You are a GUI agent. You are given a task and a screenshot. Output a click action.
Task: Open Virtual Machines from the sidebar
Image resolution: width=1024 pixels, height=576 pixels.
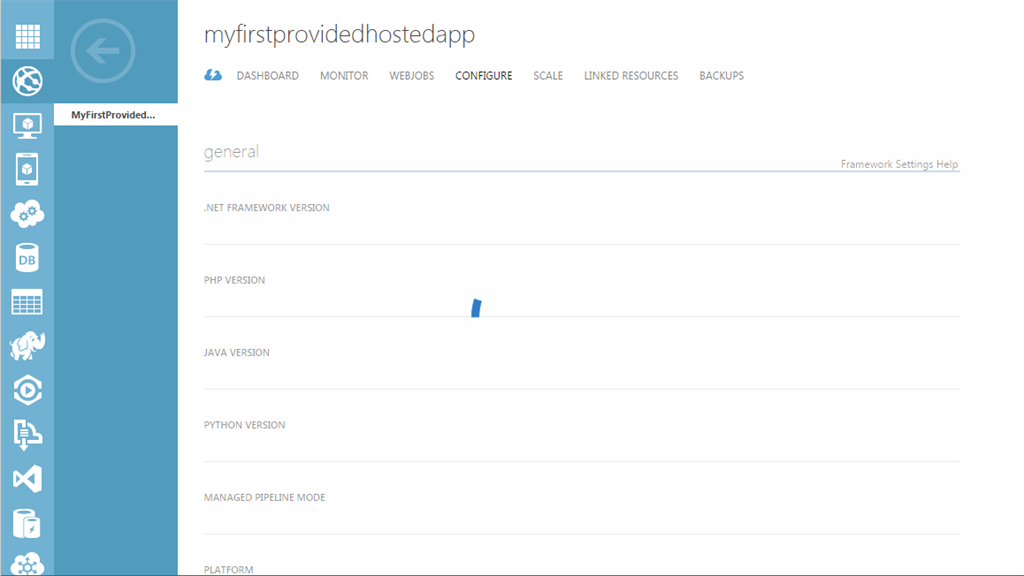27,124
